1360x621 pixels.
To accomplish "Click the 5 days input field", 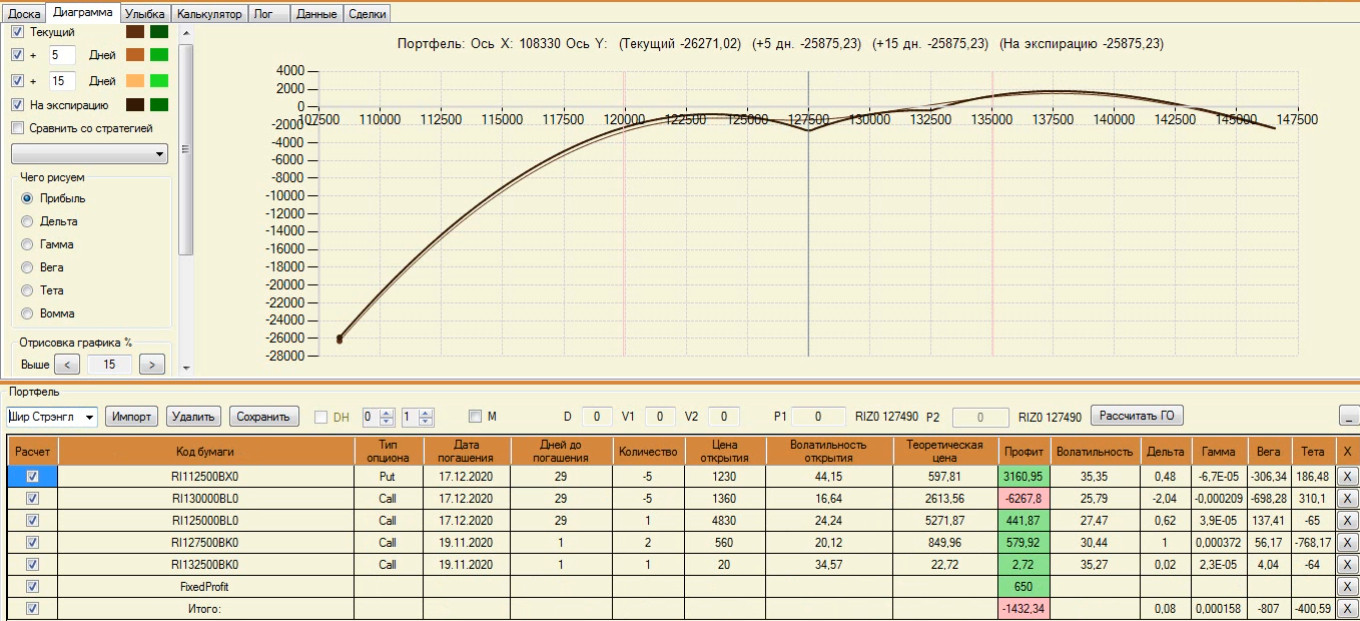I will pos(62,54).
